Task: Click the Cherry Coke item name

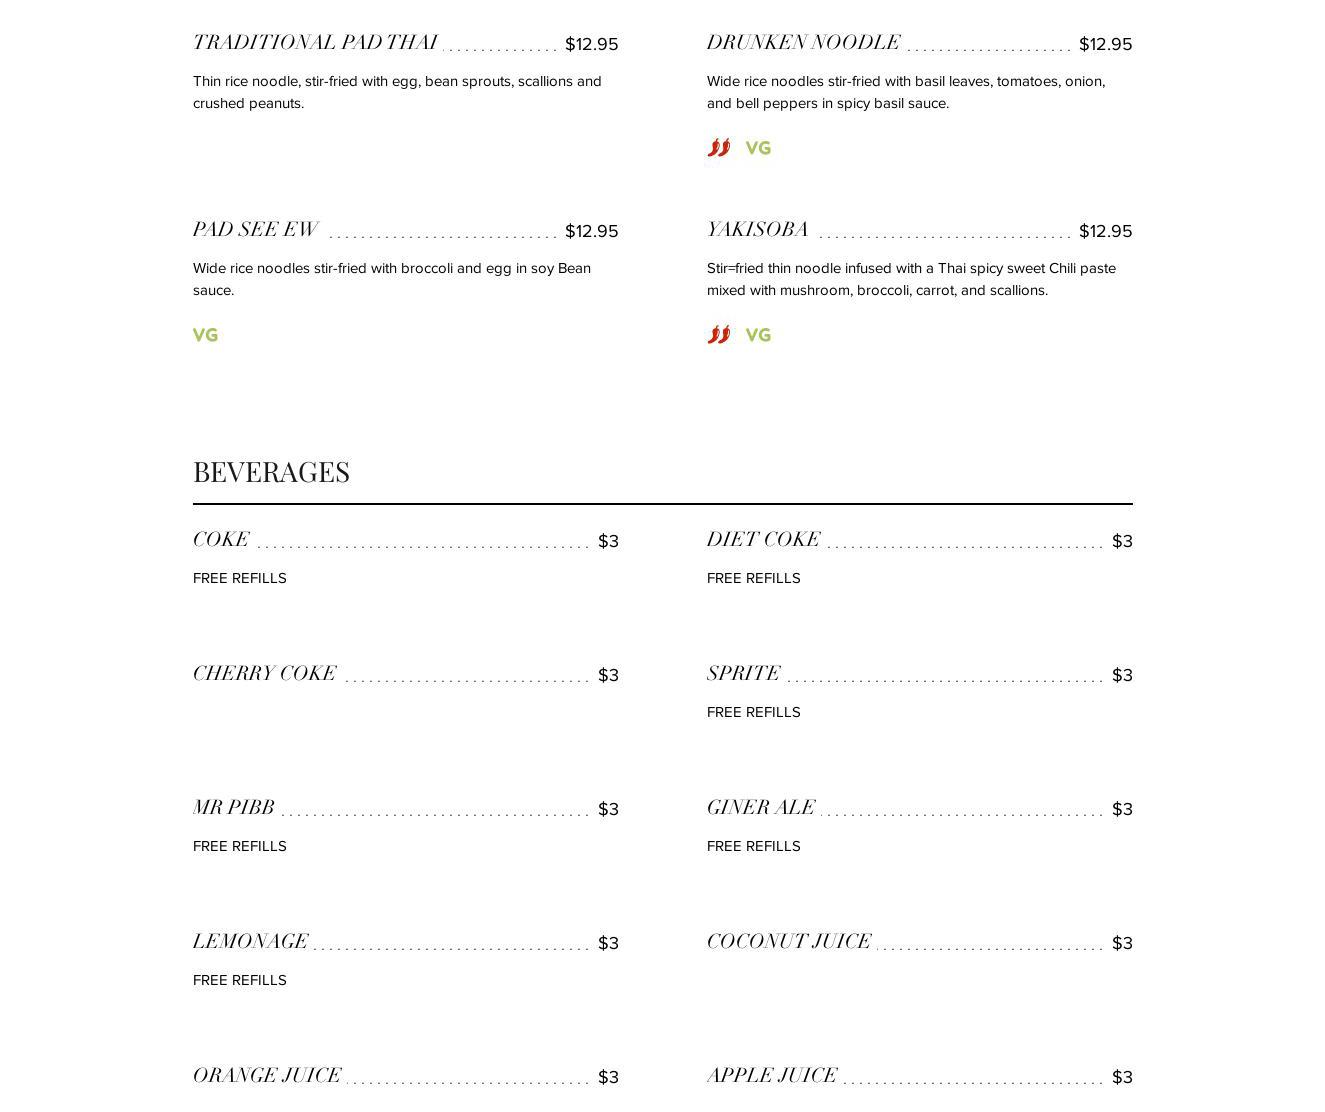Action: click(x=264, y=674)
